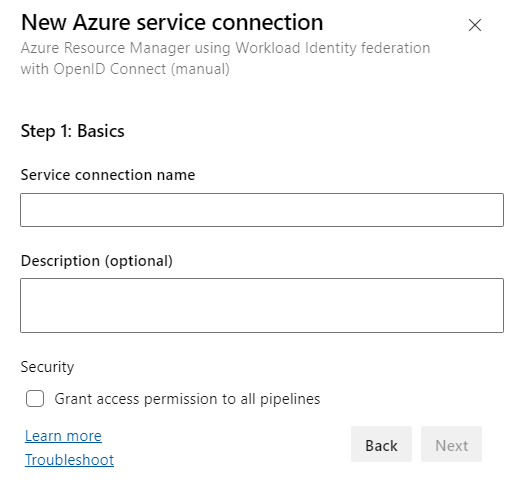Viewport: 514px width, 504px height.
Task: Click the "Step 1: Basics" heading
Action: pos(72,131)
